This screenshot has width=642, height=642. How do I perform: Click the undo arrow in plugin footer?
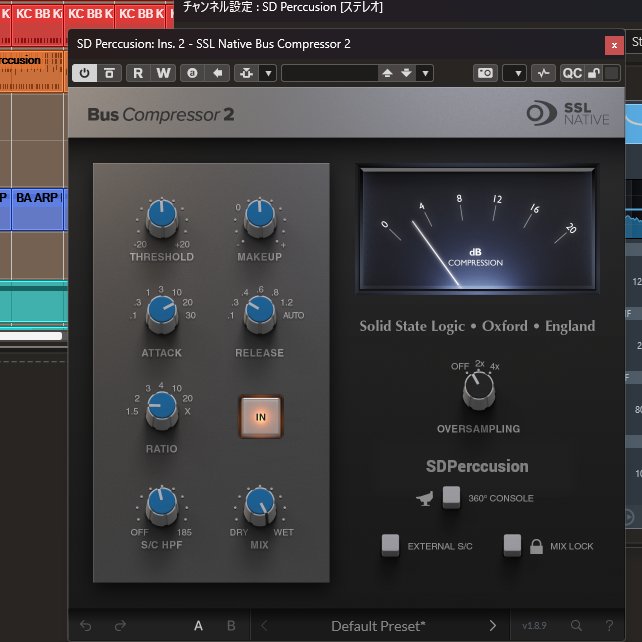pyautogui.click(x=86, y=626)
